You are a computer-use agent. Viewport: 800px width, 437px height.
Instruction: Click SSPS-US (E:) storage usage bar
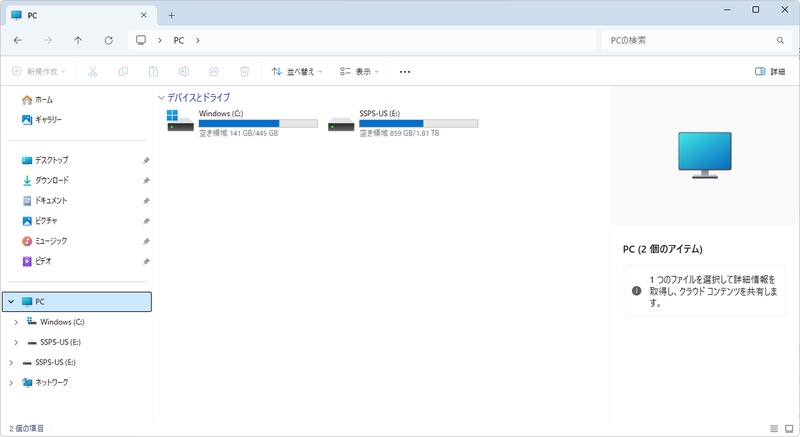[x=419, y=123]
